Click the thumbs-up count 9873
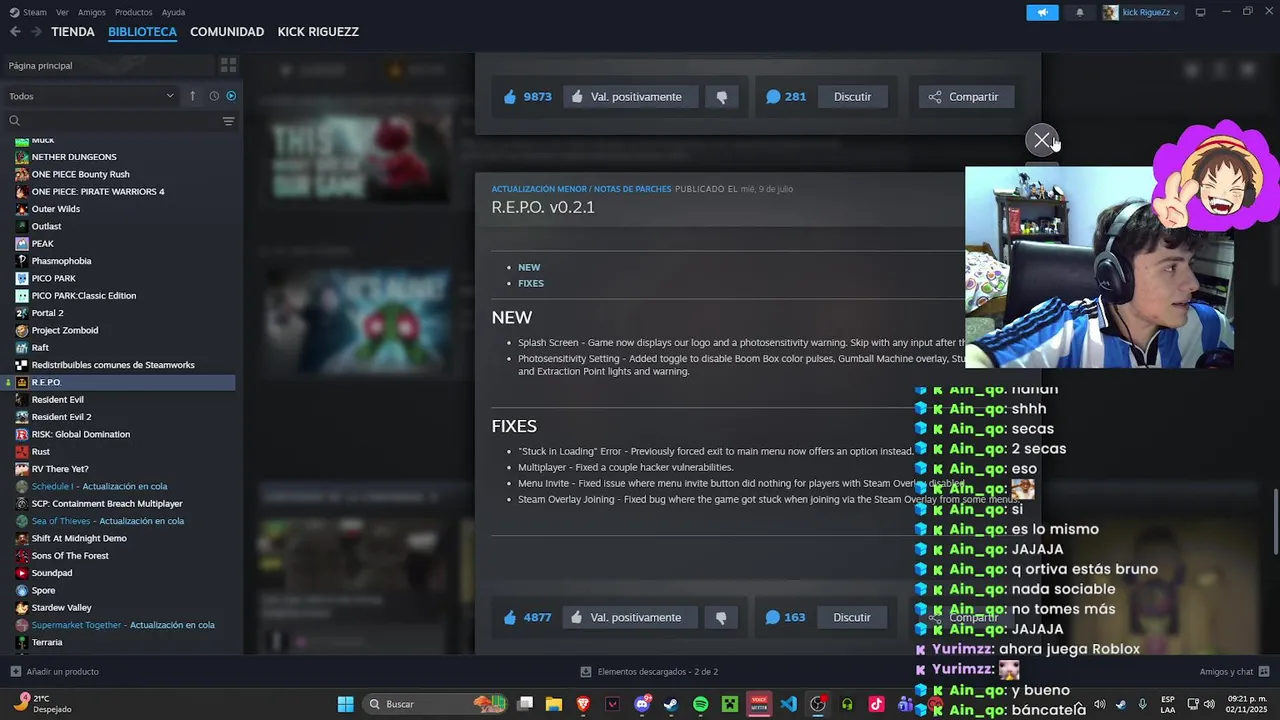 pyautogui.click(x=527, y=97)
